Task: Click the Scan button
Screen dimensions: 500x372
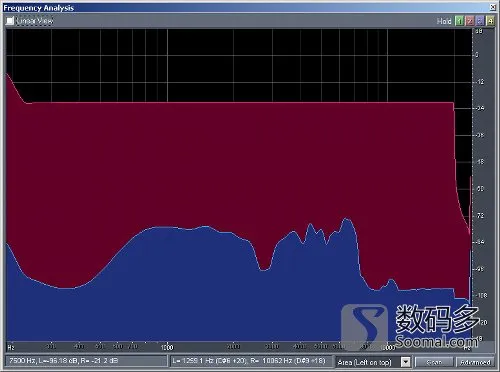Action: point(434,362)
